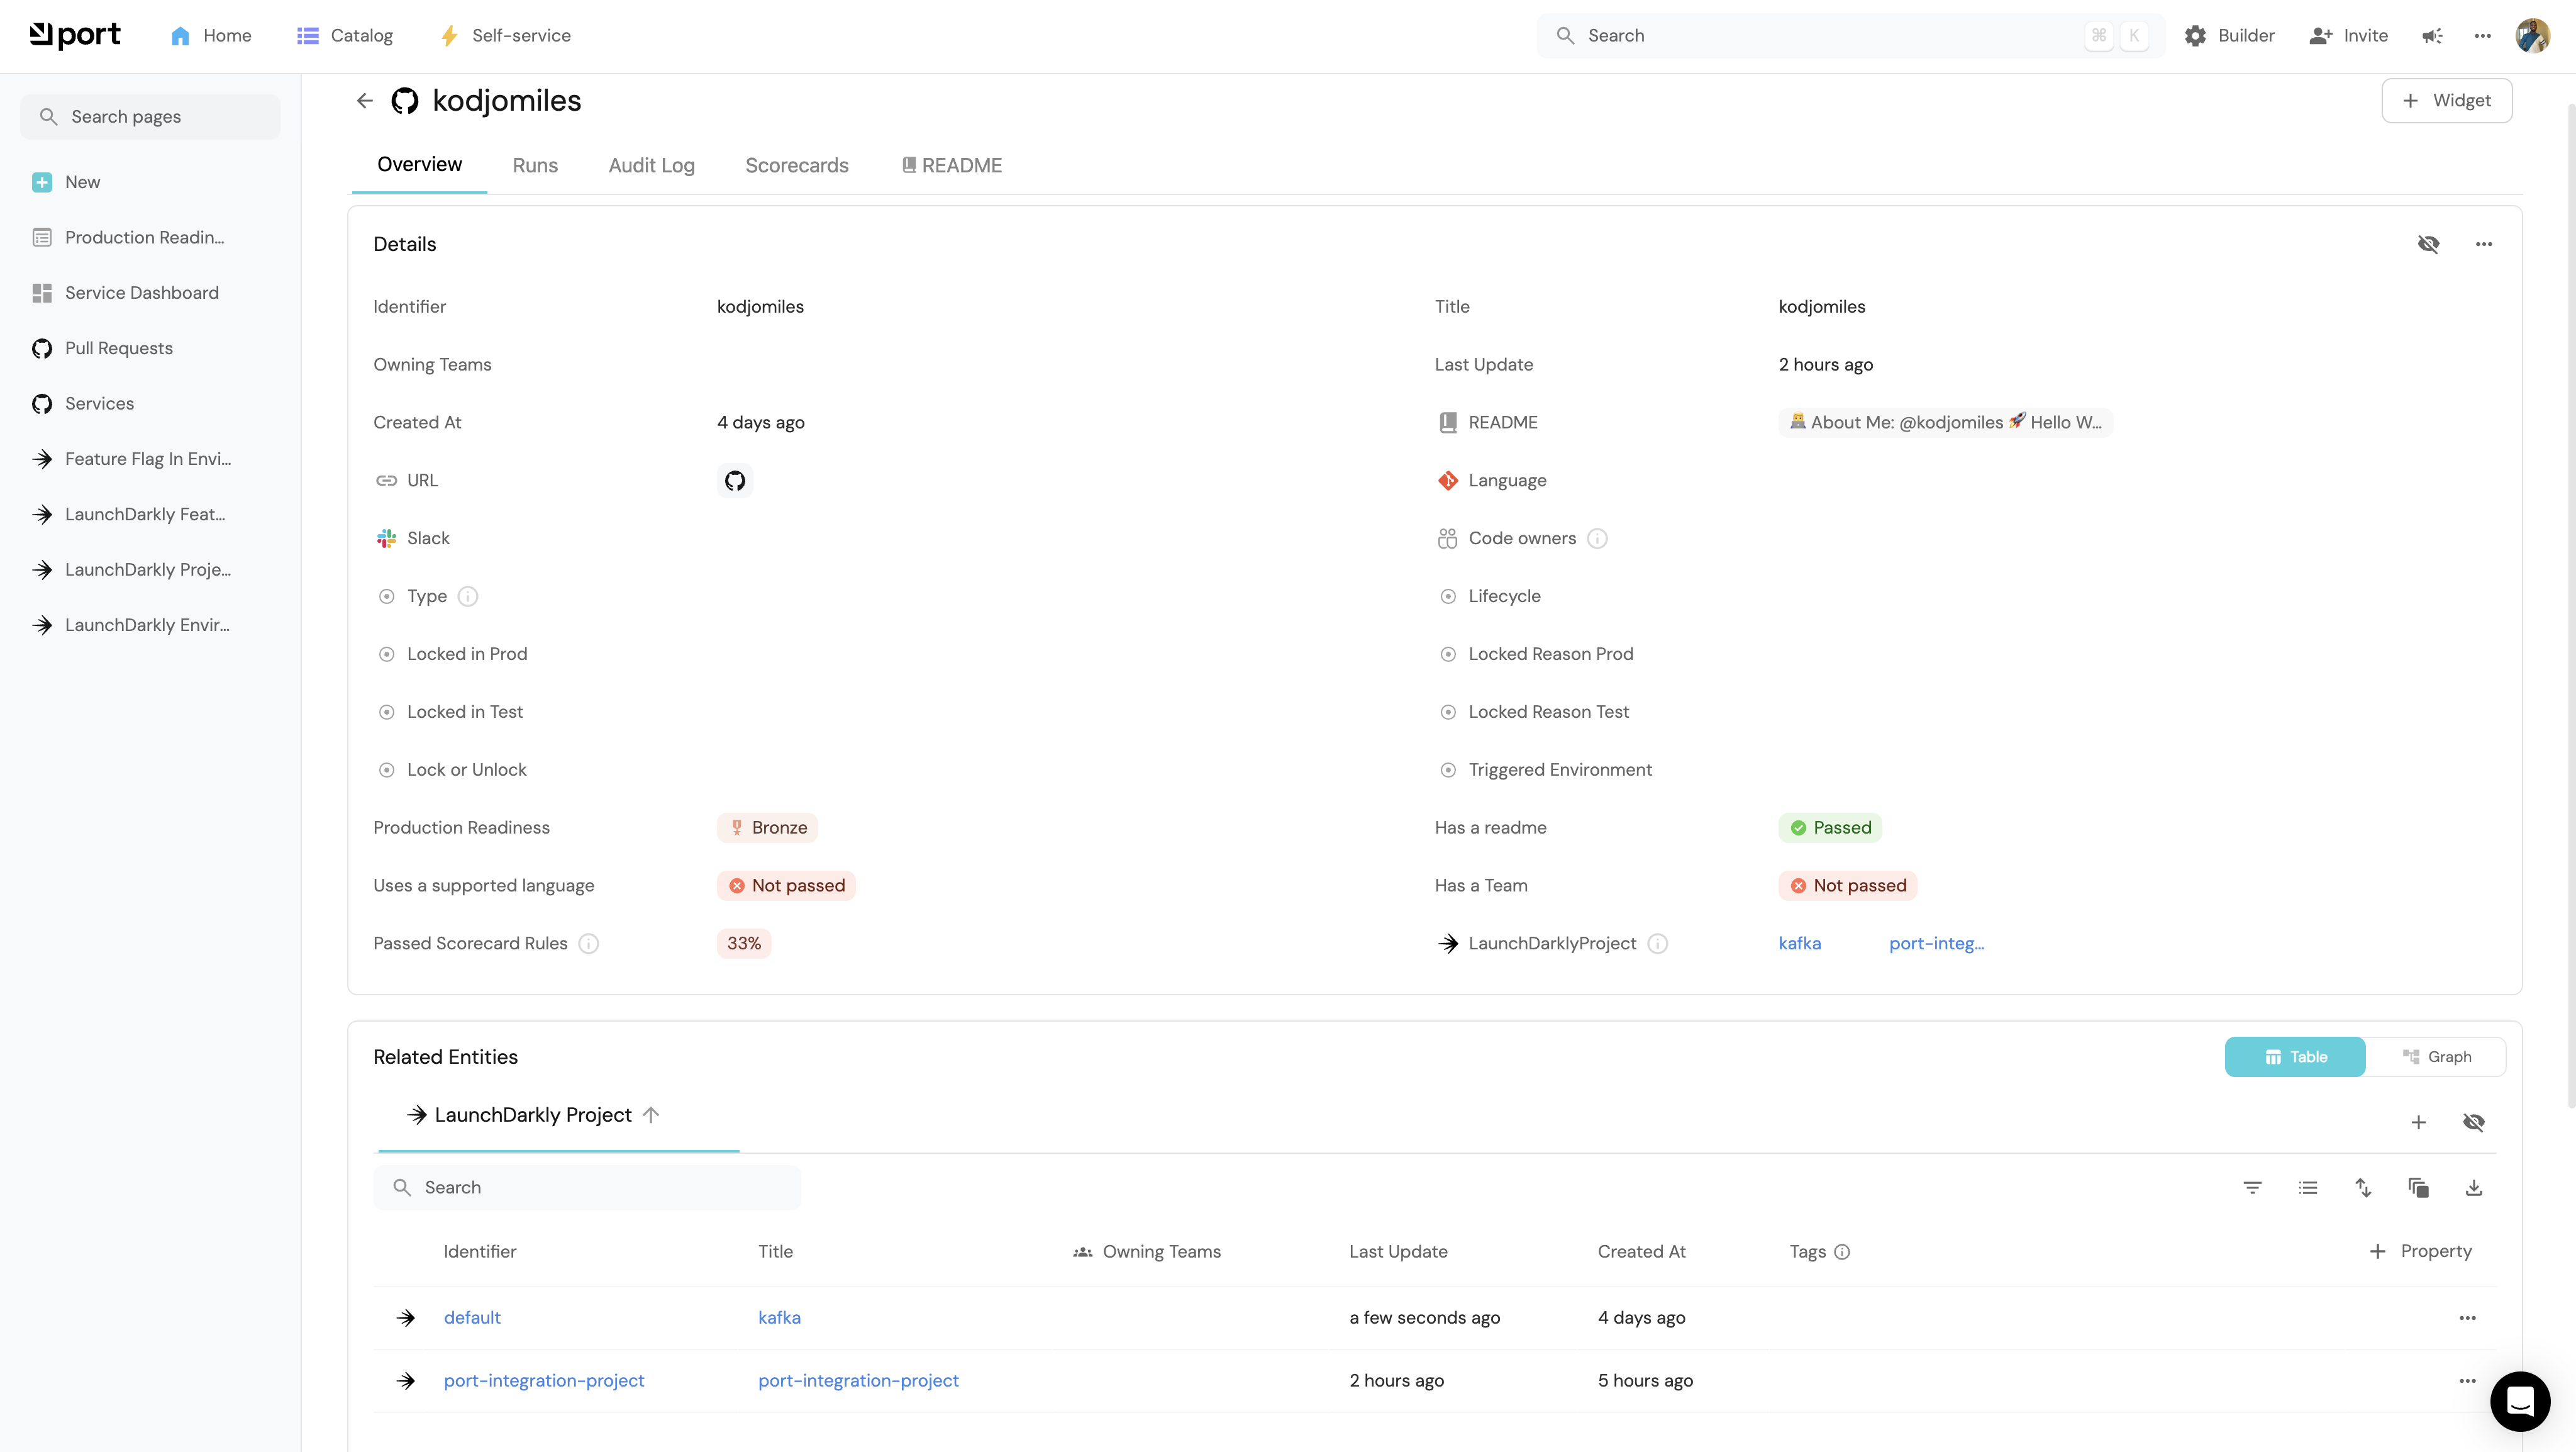This screenshot has width=2576, height=1452.
Task: Toggle hidden tabs in Related Entities
Action: (2474, 1123)
